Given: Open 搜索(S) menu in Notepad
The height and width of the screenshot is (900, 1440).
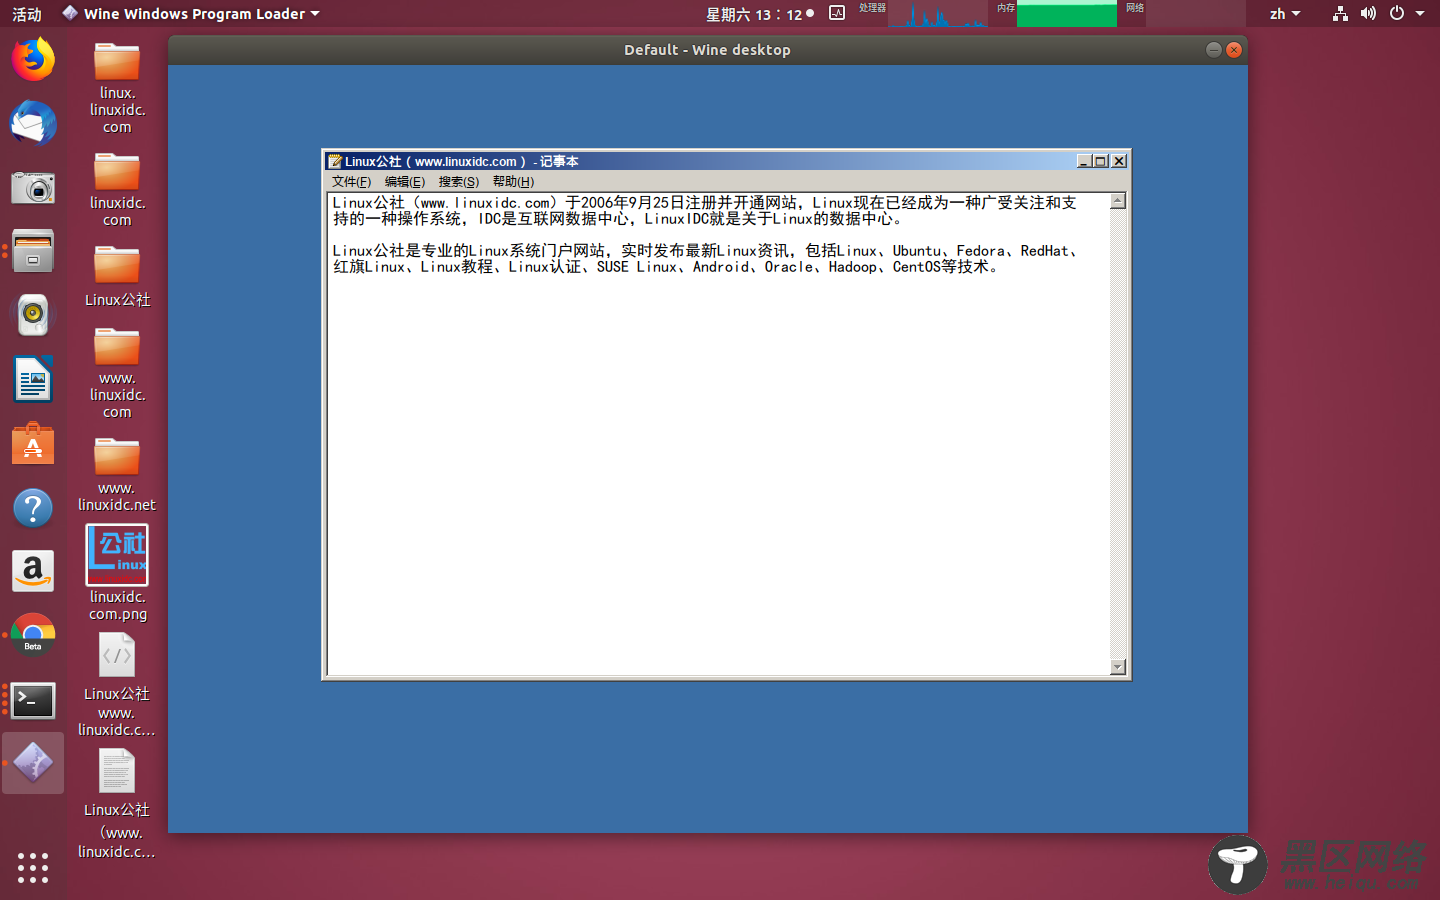Looking at the screenshot, I should click(x=459, y=182).
